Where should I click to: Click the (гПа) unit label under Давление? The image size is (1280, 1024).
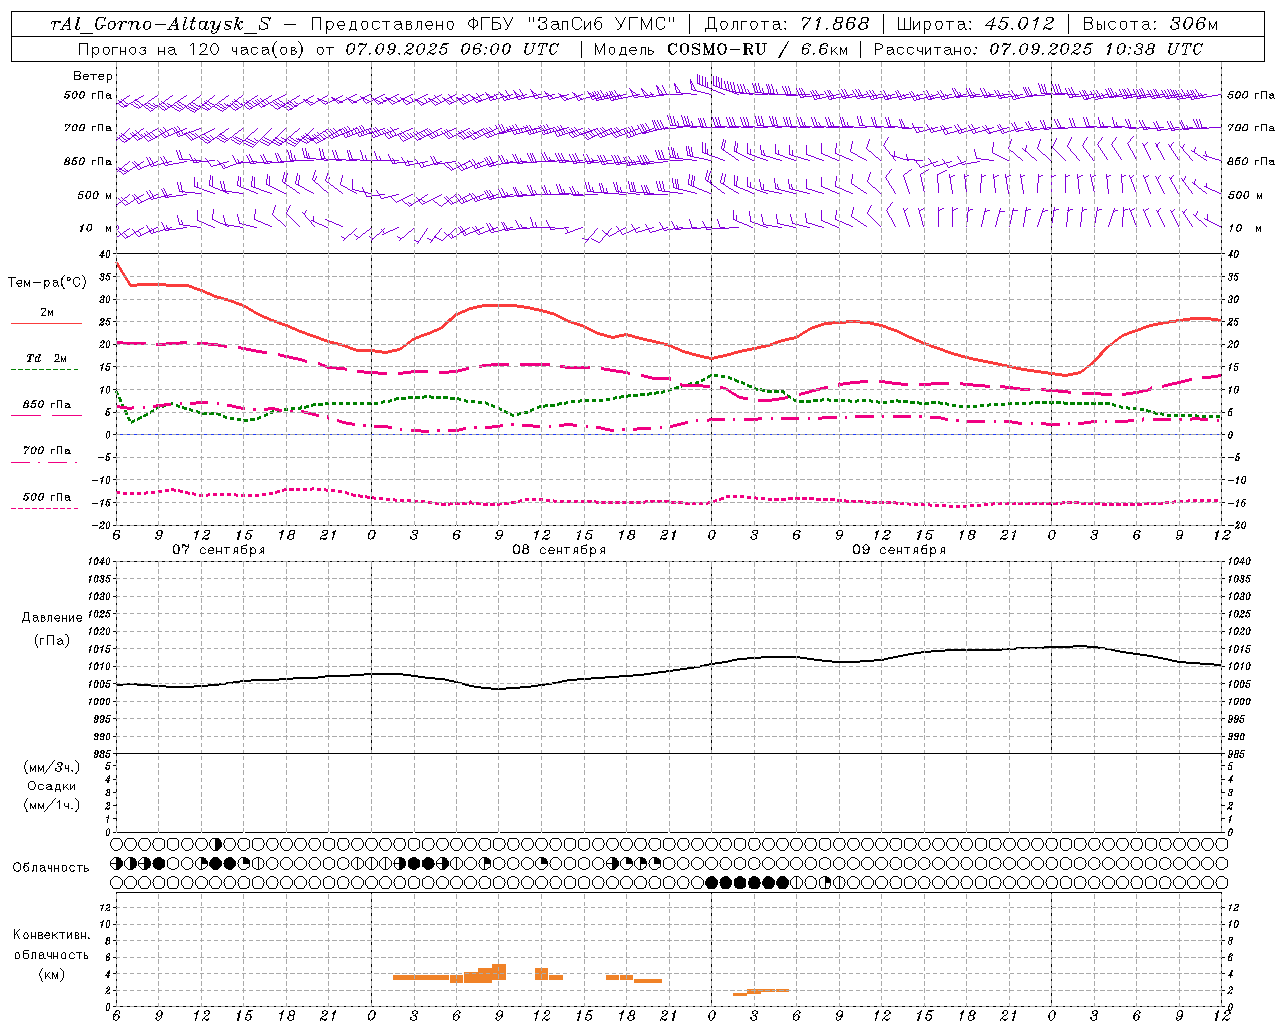[52, 640]
